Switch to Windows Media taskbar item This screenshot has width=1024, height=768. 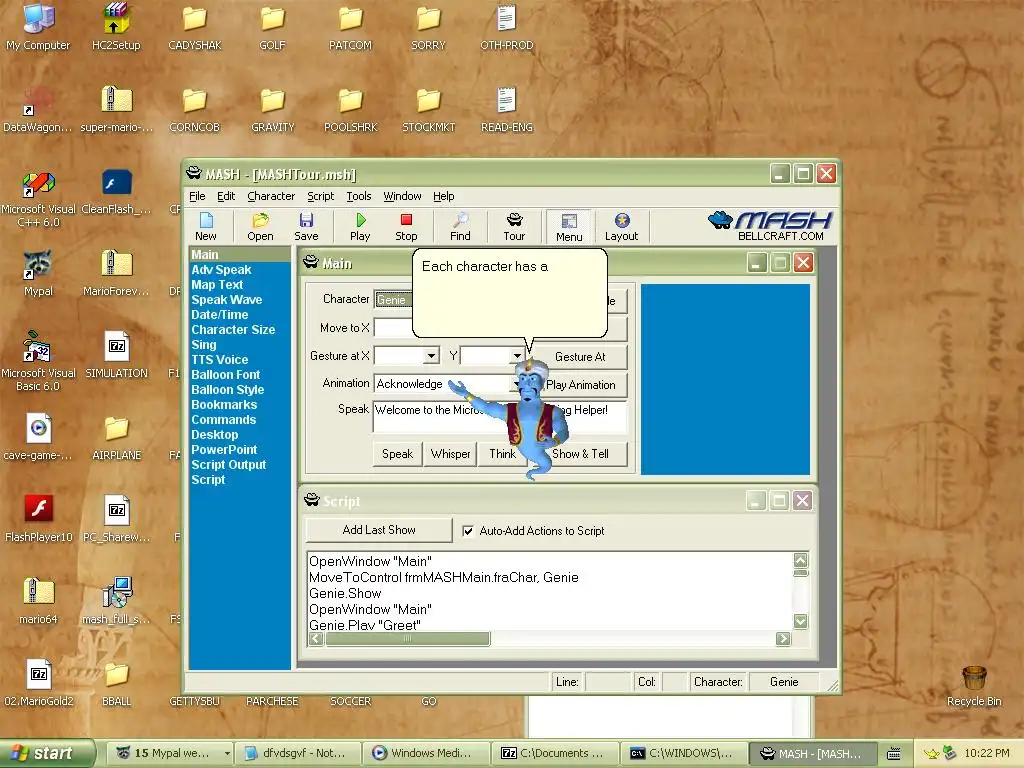point(426,754)
